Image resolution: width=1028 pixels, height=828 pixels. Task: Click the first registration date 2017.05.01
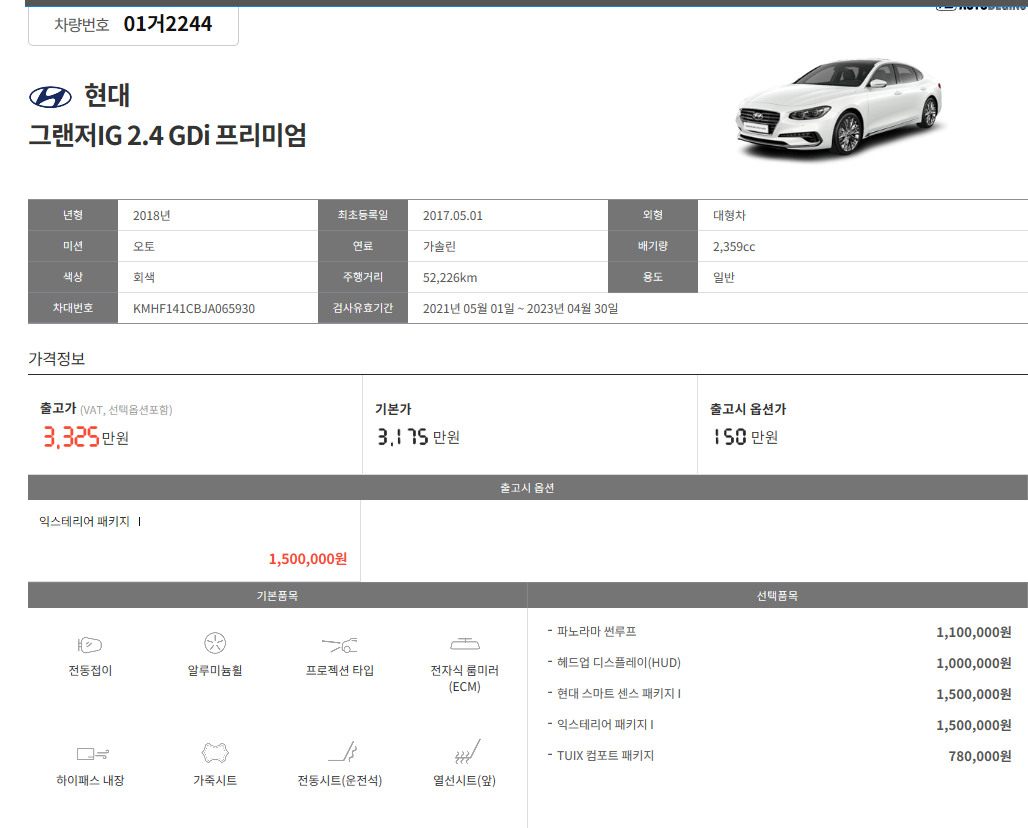point(452,216)
